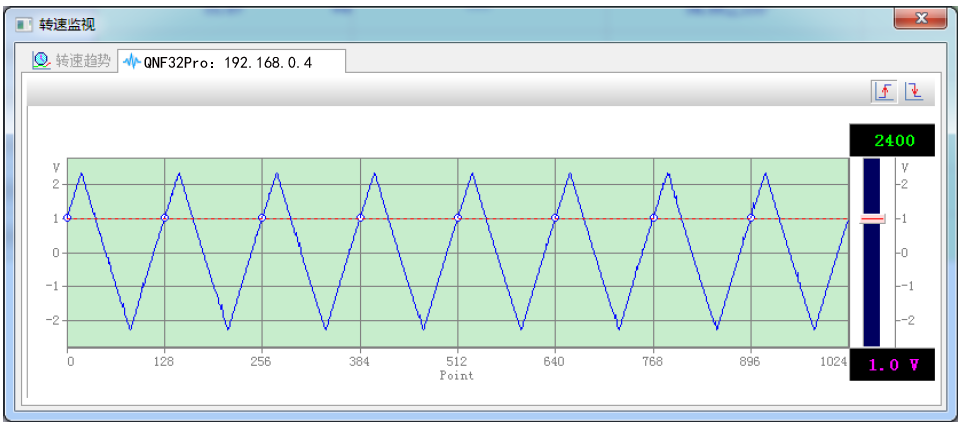The height and width of the screenshot is (429, 963).
Task: Click the trigger marker at point 0
Action: click(67, 218)
